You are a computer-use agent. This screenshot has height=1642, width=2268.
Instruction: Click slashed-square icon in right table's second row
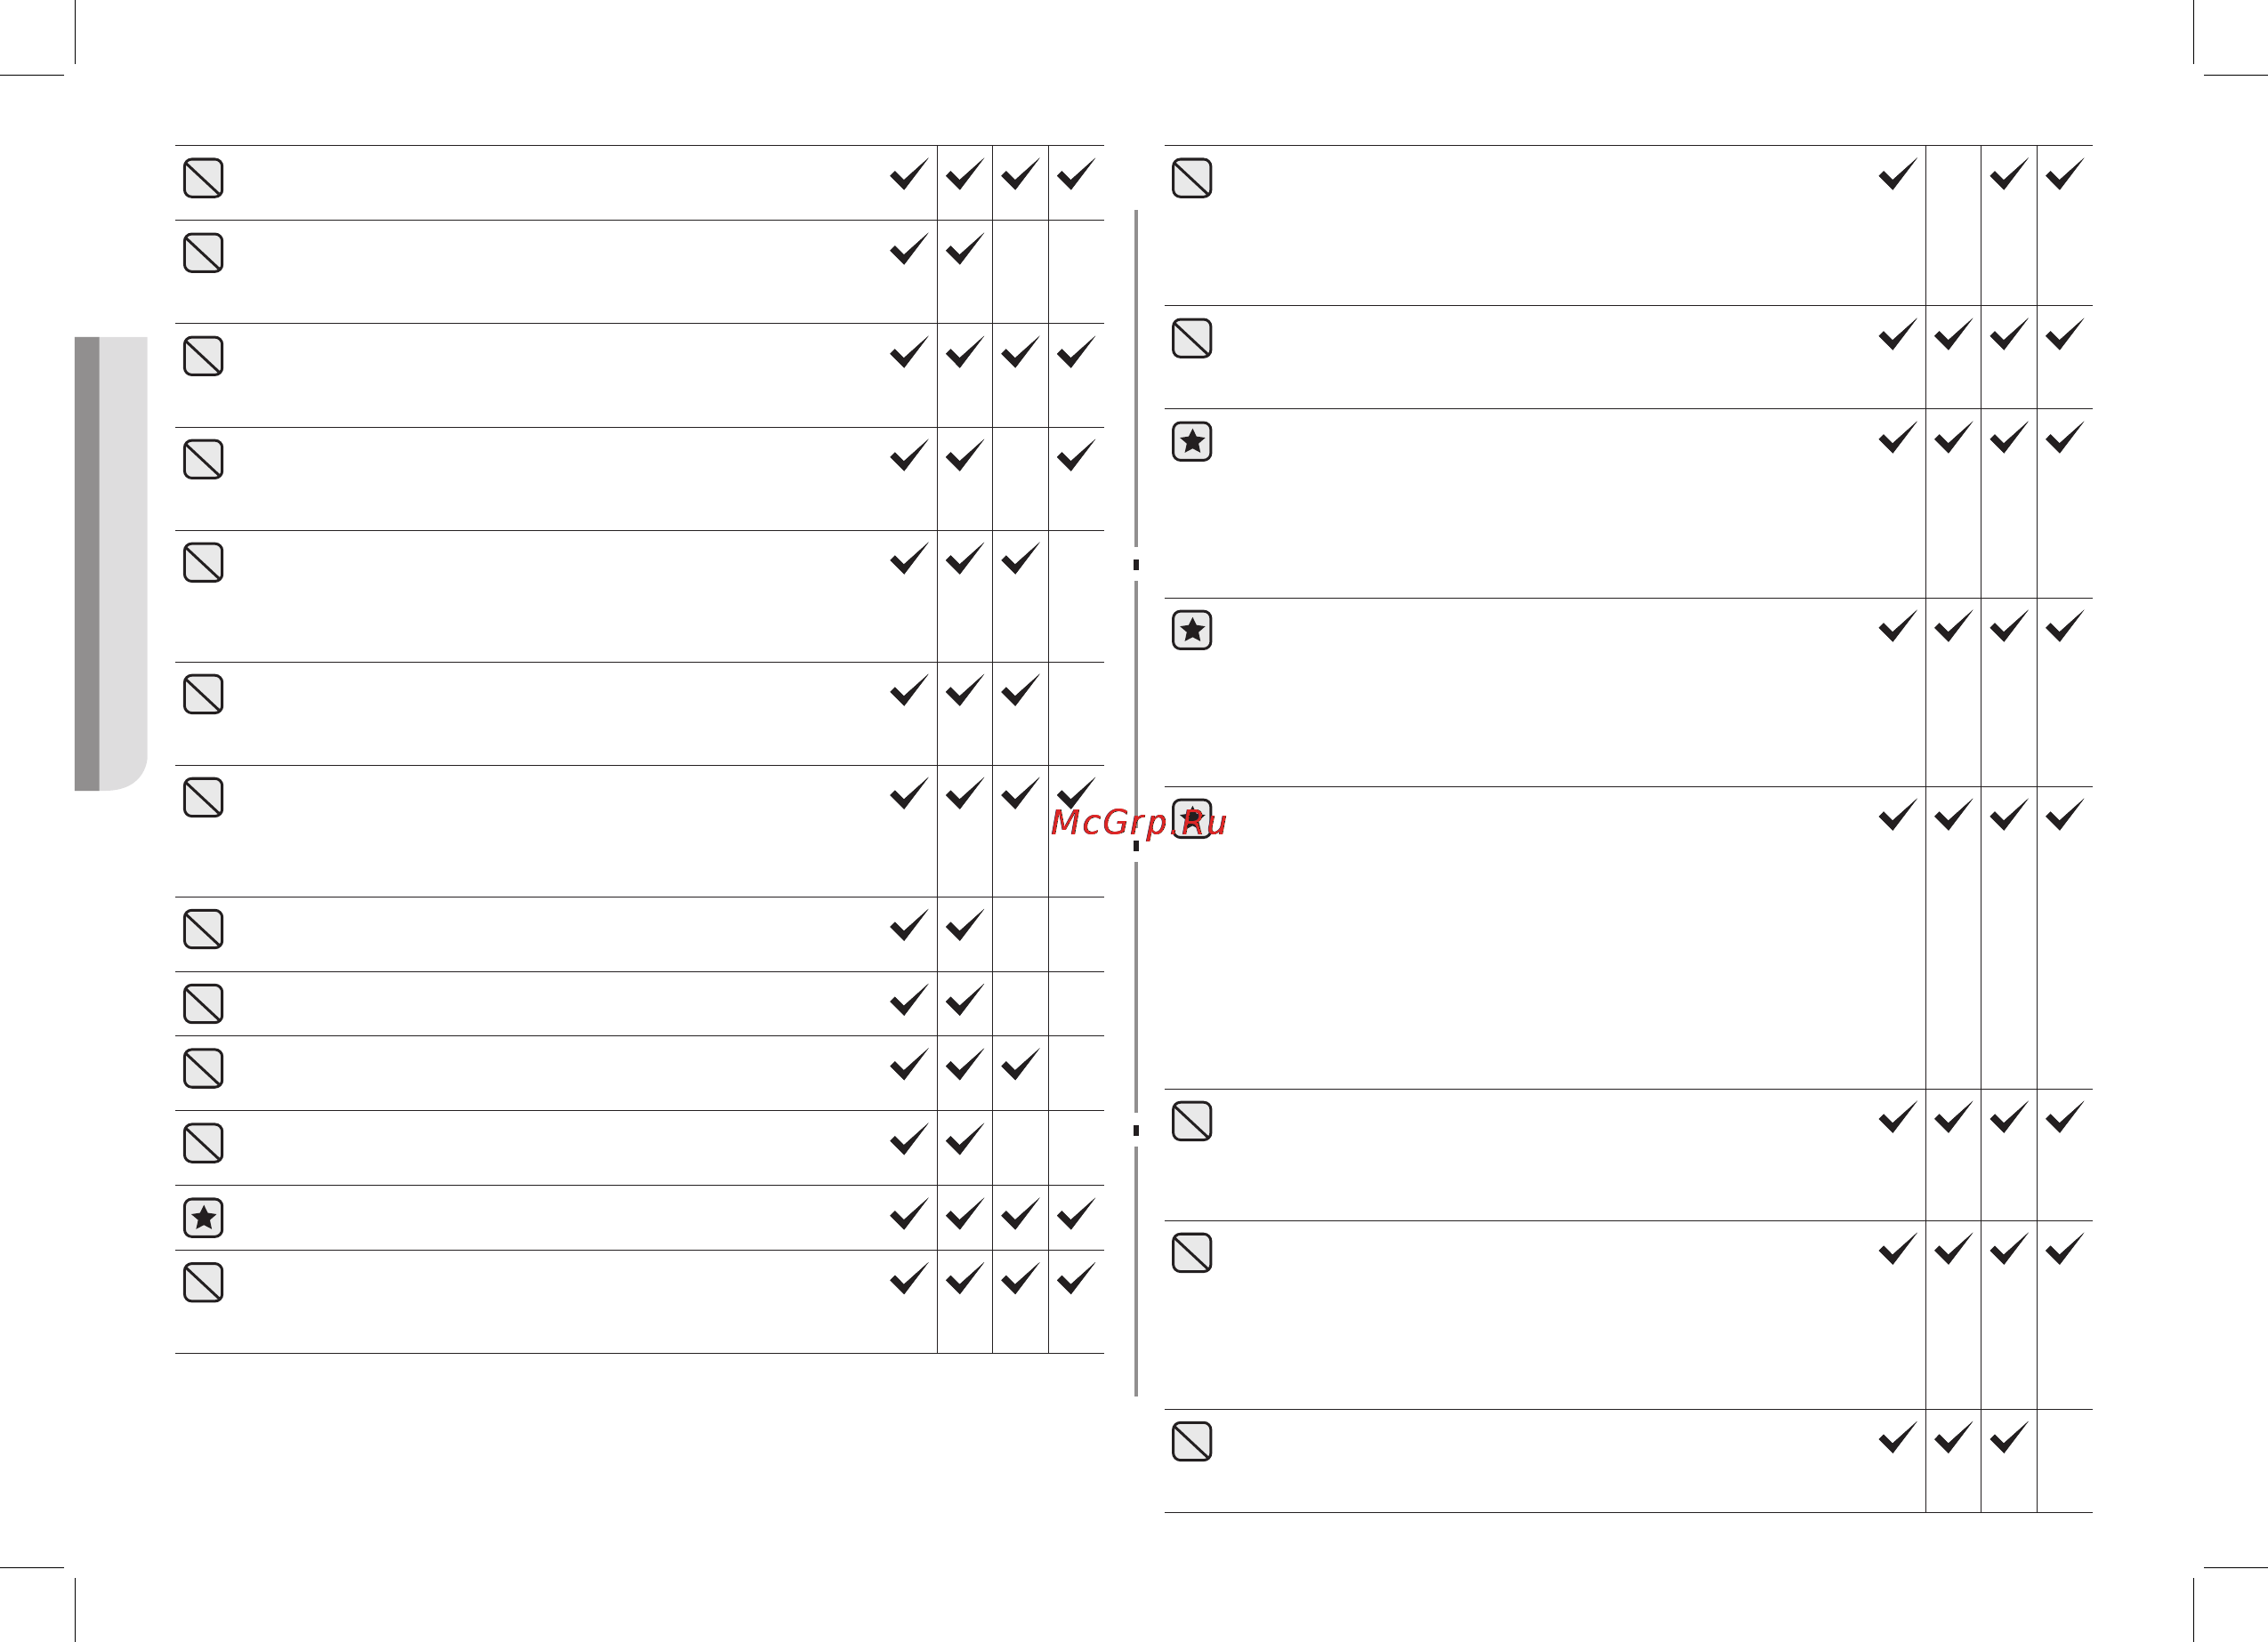pos(1192,338)
